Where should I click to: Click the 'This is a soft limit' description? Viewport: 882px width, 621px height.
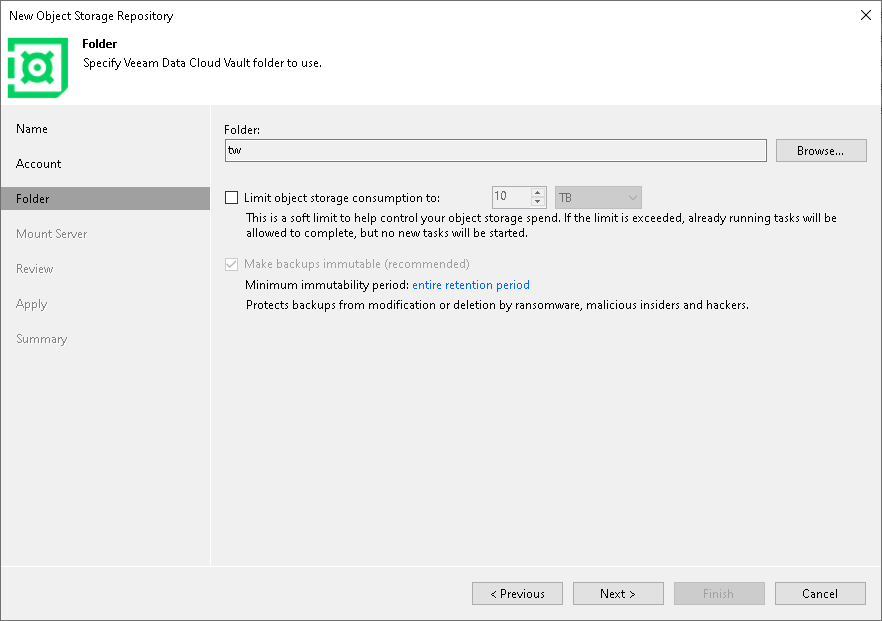coord(541,225)
